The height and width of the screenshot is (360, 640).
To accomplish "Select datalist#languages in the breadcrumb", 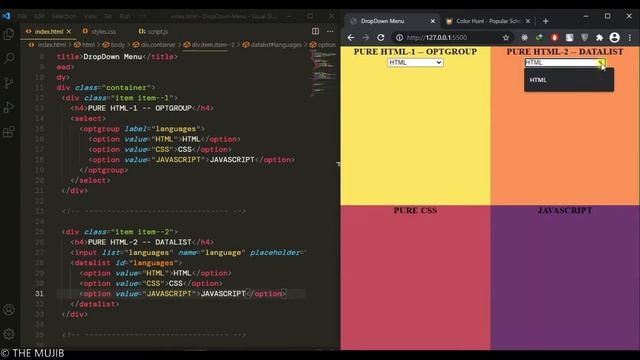I will tap(276, 45).
